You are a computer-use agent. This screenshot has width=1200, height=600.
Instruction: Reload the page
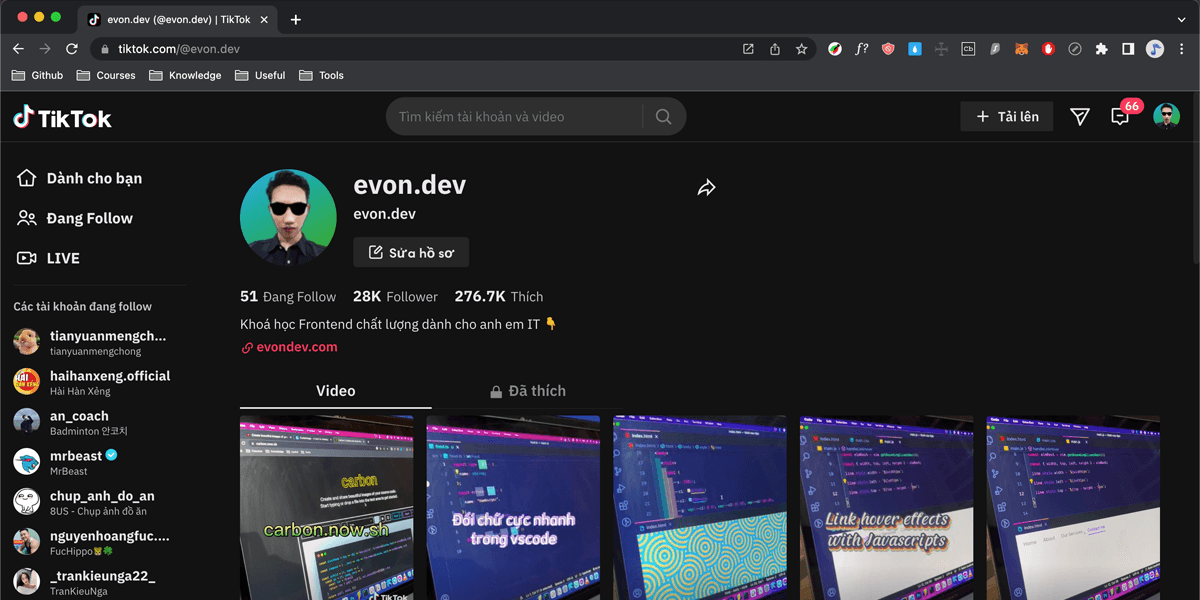coord(72,48)
